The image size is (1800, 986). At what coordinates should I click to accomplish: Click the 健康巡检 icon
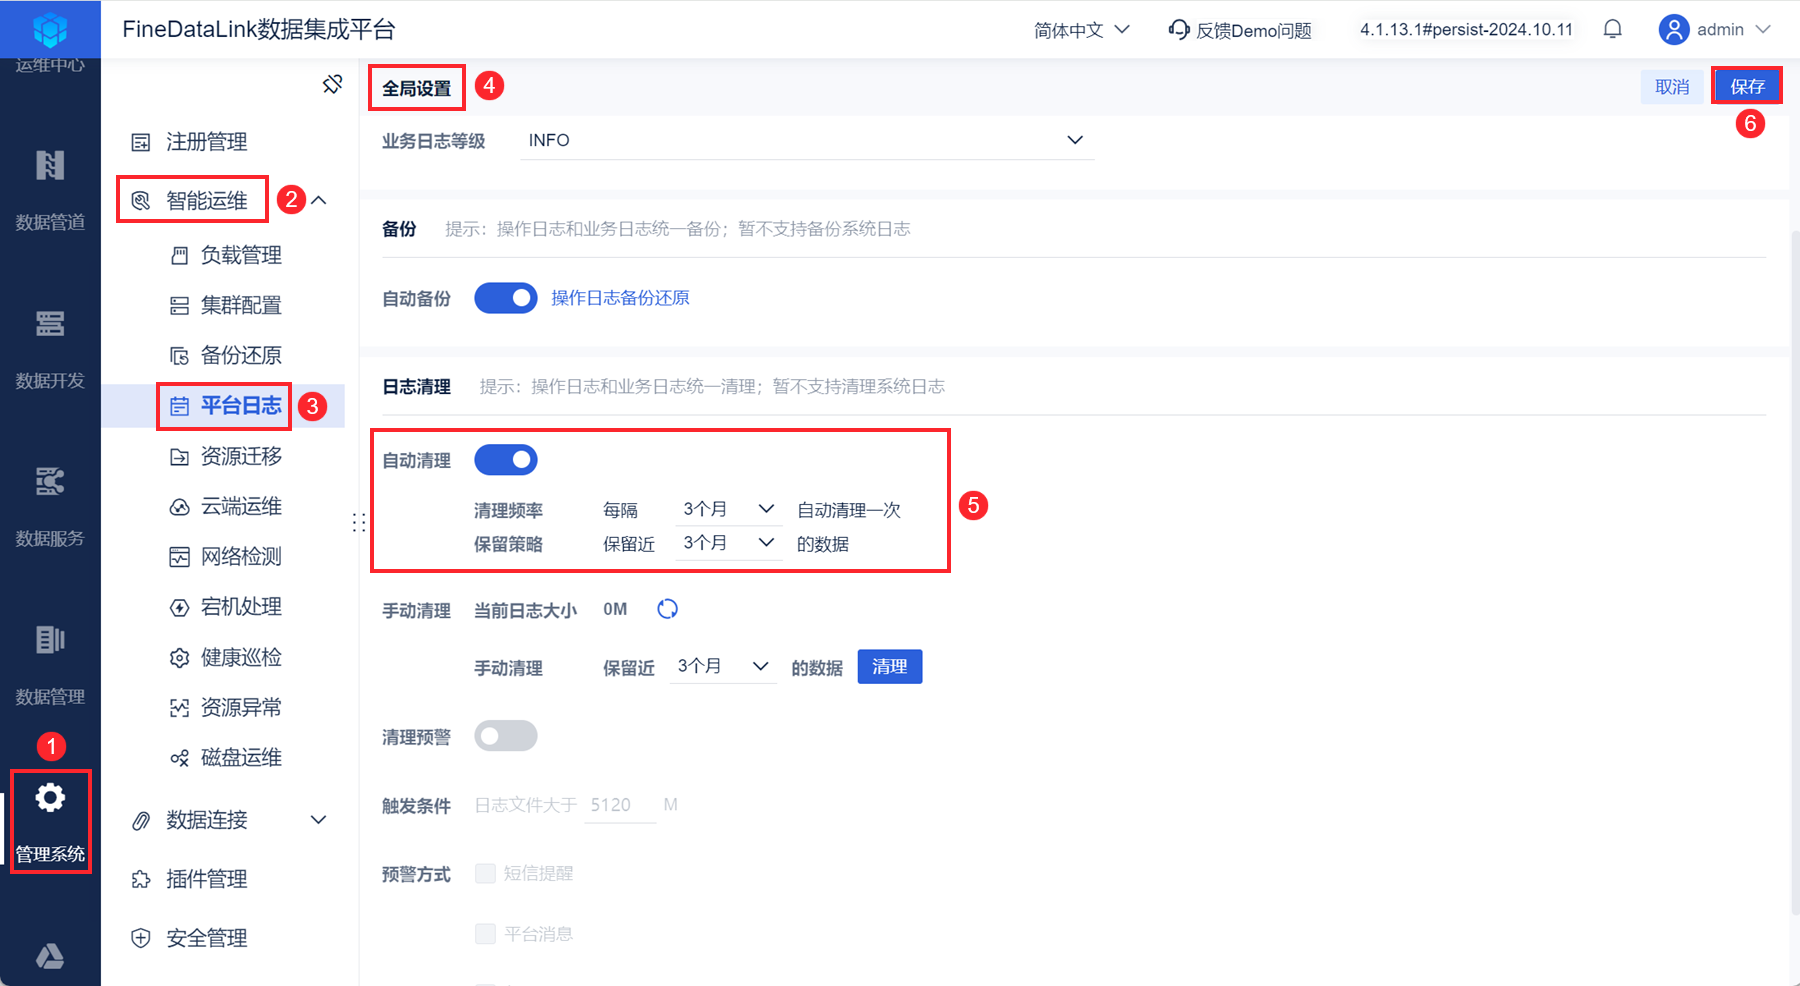point(179,658)
